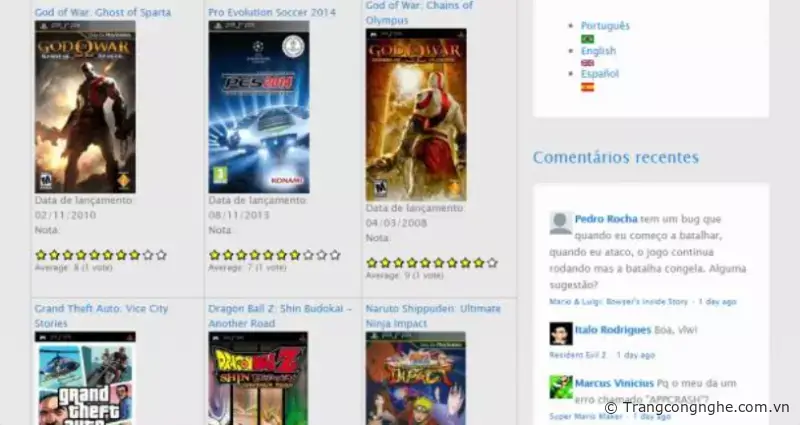The height and width of the screenshot is (425, 800).
Task: Open the Naruto Shippuden: Ultimate Ninja Impact cover
Action: click(415, 380)
